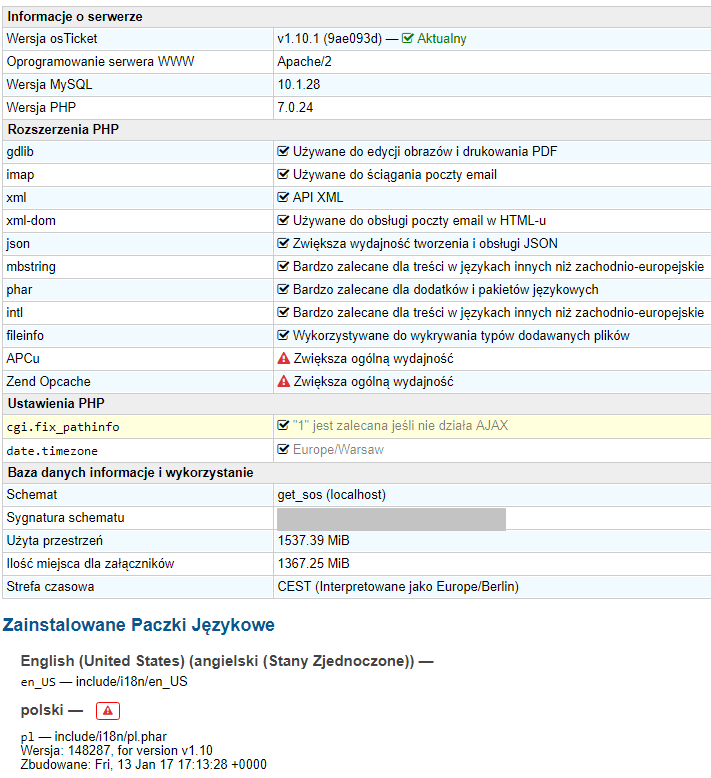711x778 pixels.
Task: Select the Apache/2 server value
Action: (x=304, y=62)
